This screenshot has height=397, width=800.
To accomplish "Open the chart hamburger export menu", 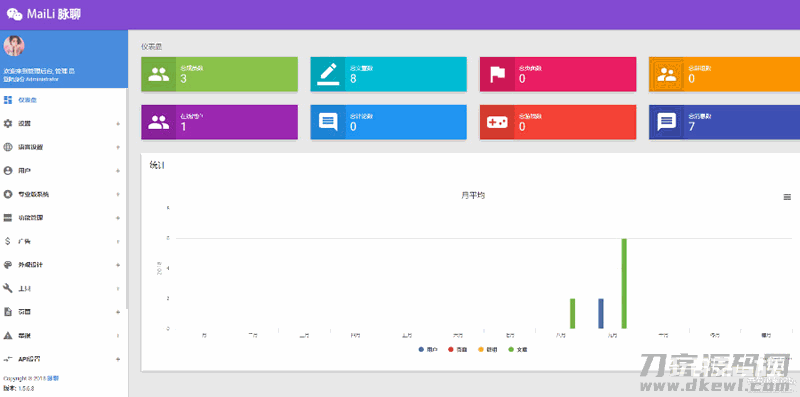I will point(787,197).
